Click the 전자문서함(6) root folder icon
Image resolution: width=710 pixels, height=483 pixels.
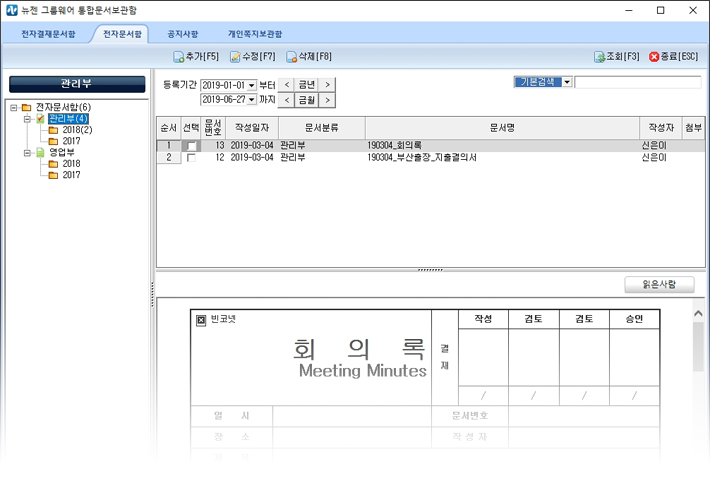(27, 107)
